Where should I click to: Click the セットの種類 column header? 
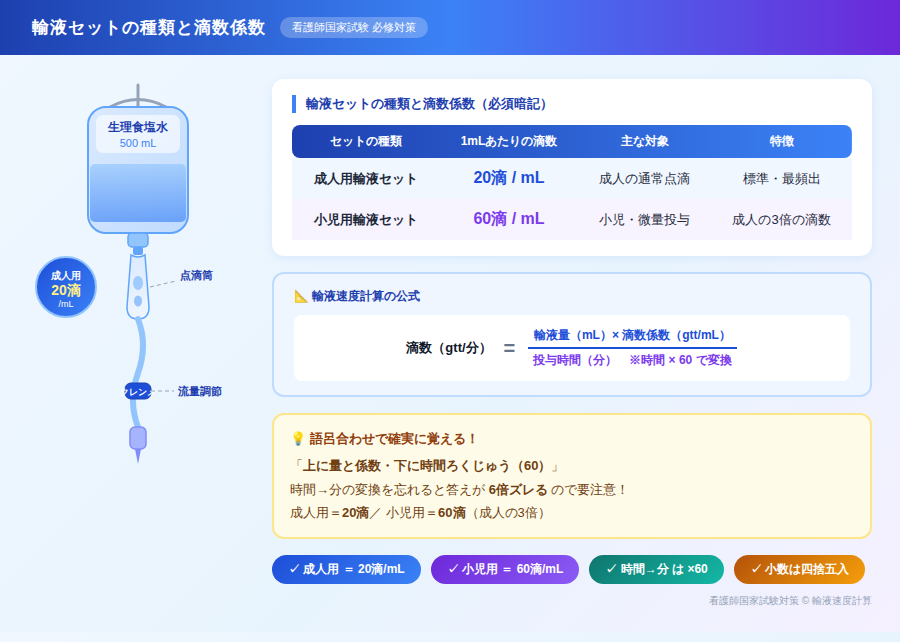click(365, 142)
